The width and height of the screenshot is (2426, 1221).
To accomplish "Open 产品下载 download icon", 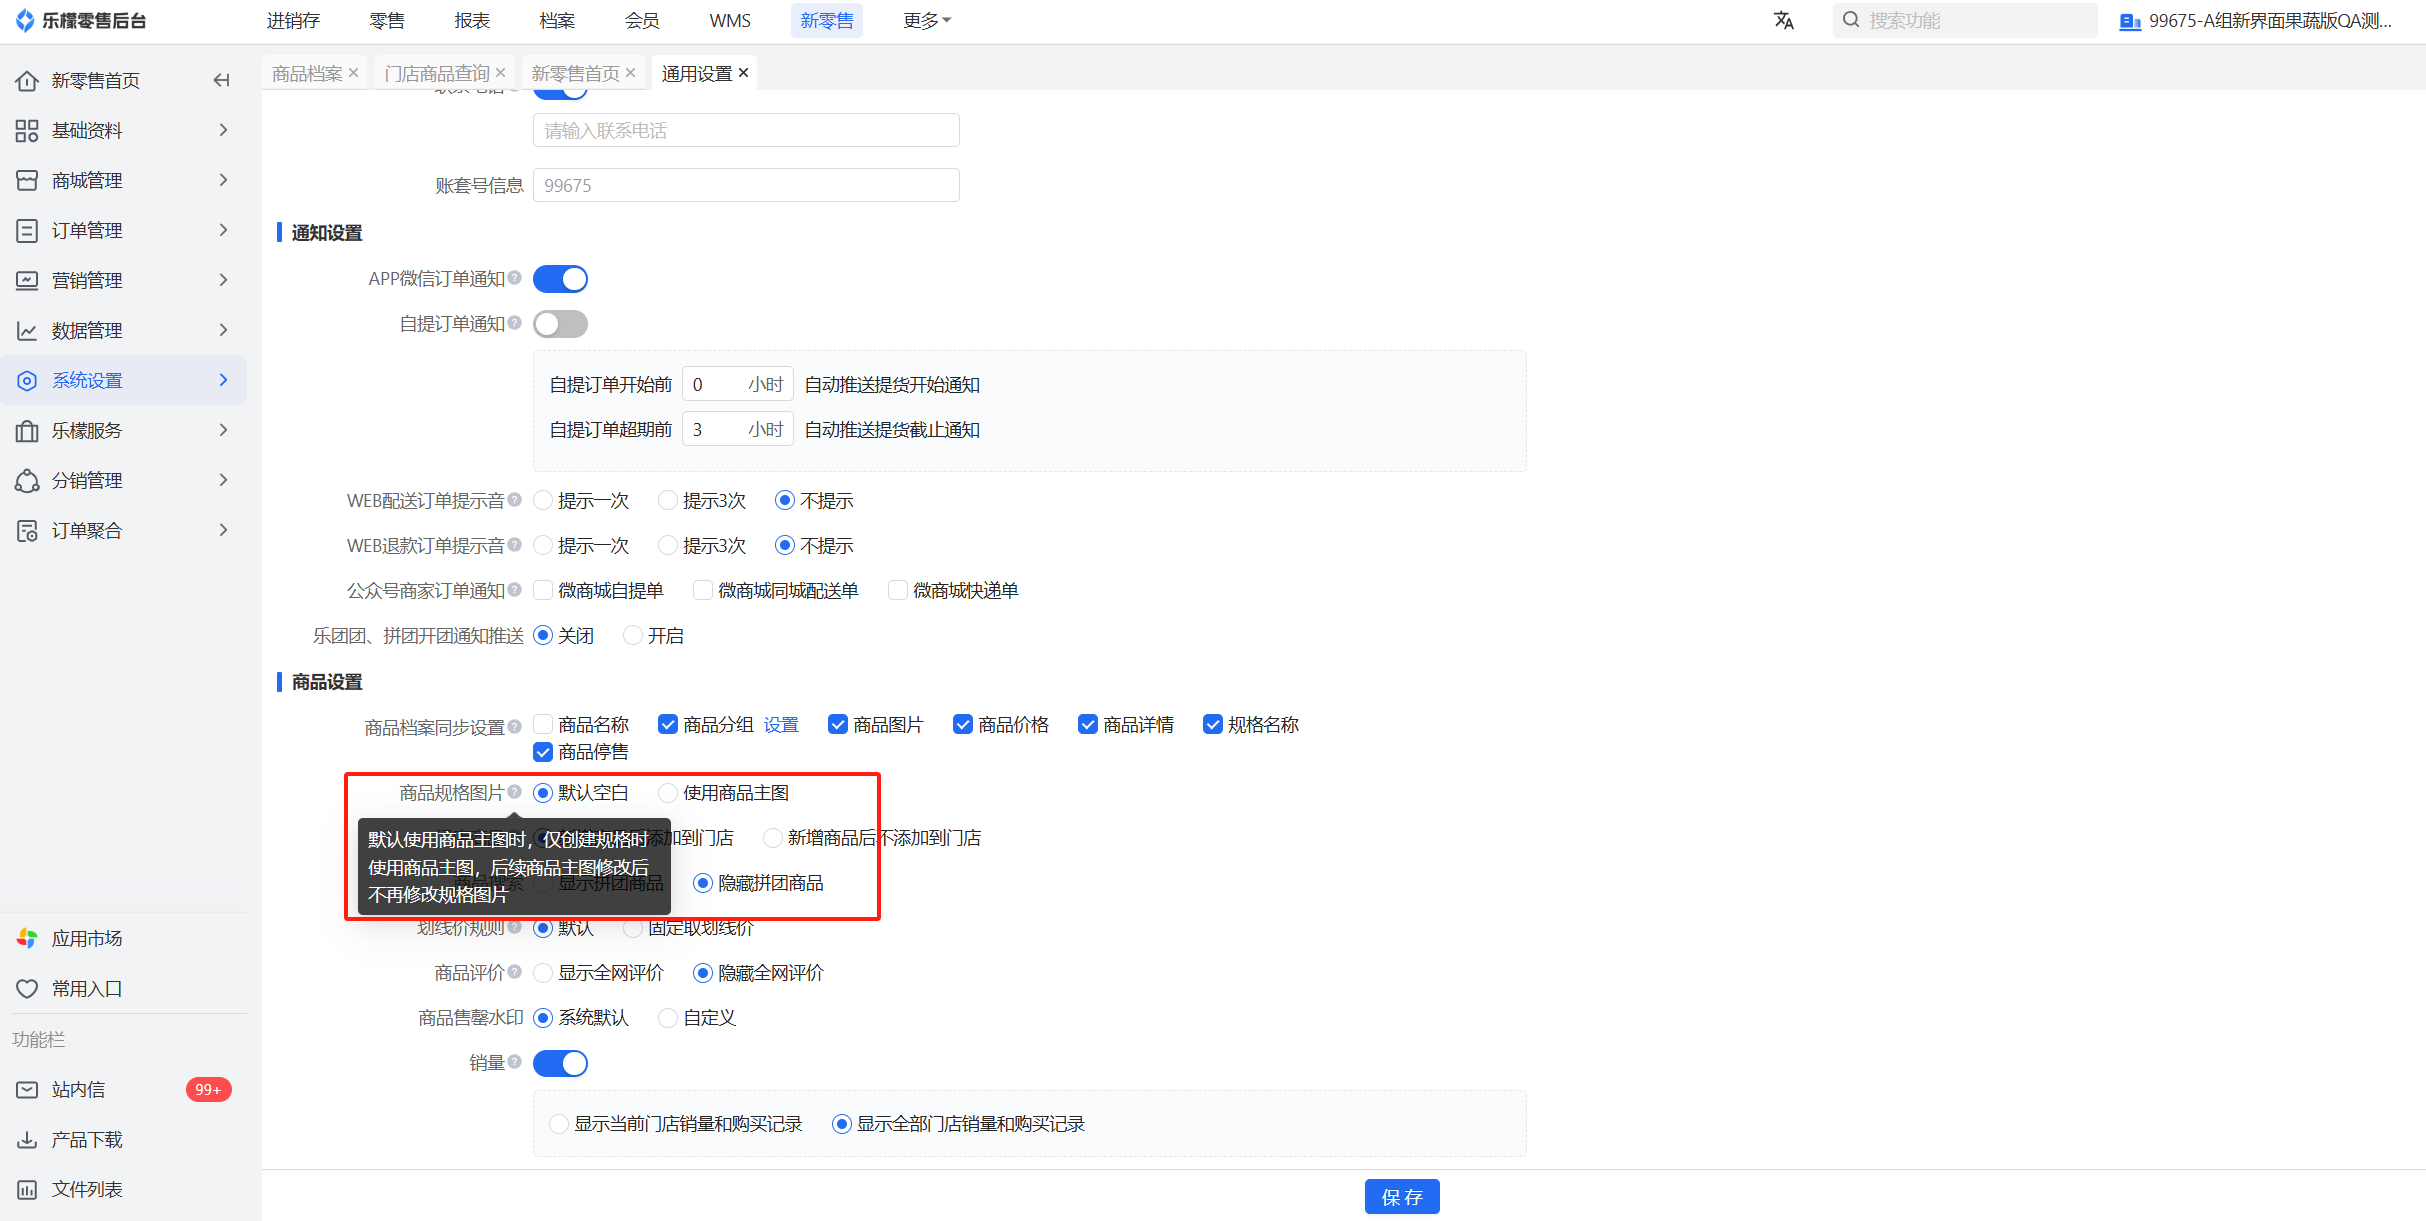I will point(27,1139).
